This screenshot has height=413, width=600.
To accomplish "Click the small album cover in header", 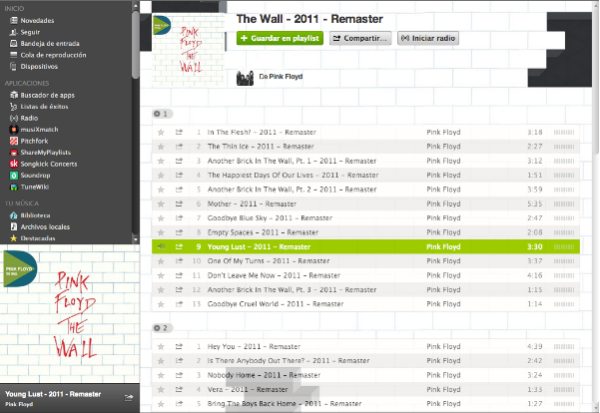I will pyautogui.click(x=188, y=50).
